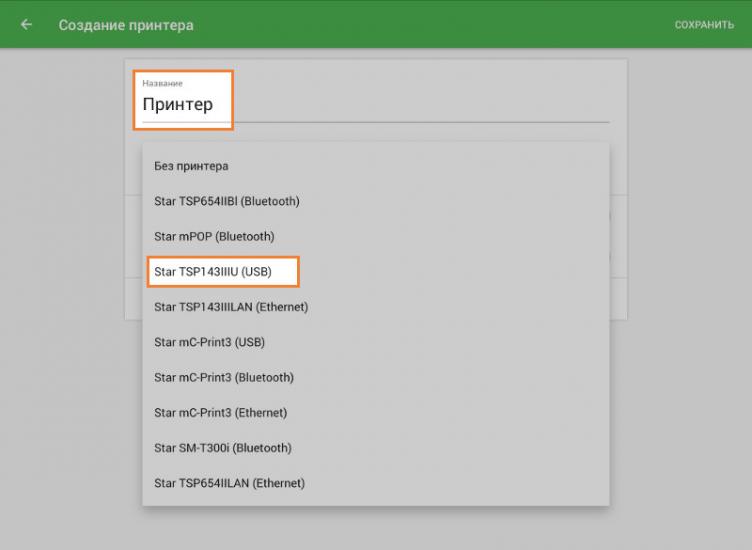Choose Star mC-Print3 (Ethernet) item
The image size is (752, 550).
(220, 413)
